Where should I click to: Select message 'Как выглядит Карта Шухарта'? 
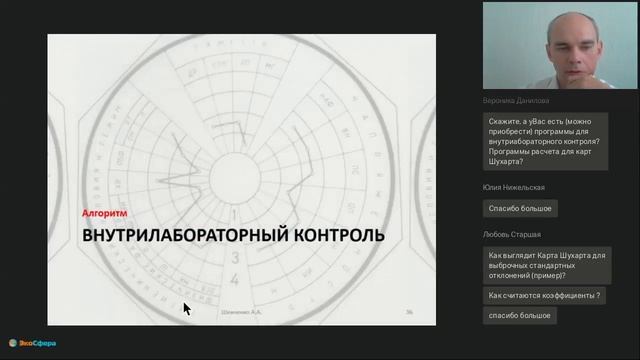click(547, 265)
